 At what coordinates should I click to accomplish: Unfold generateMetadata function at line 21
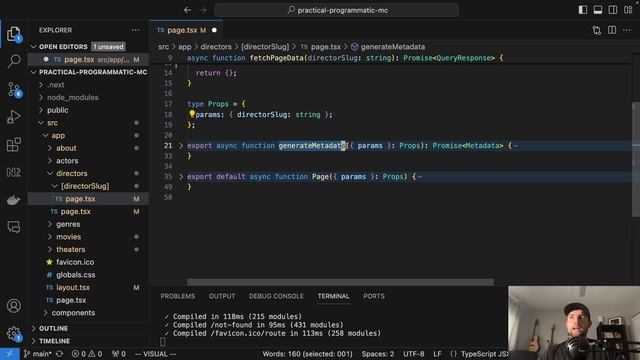(181, 146)
